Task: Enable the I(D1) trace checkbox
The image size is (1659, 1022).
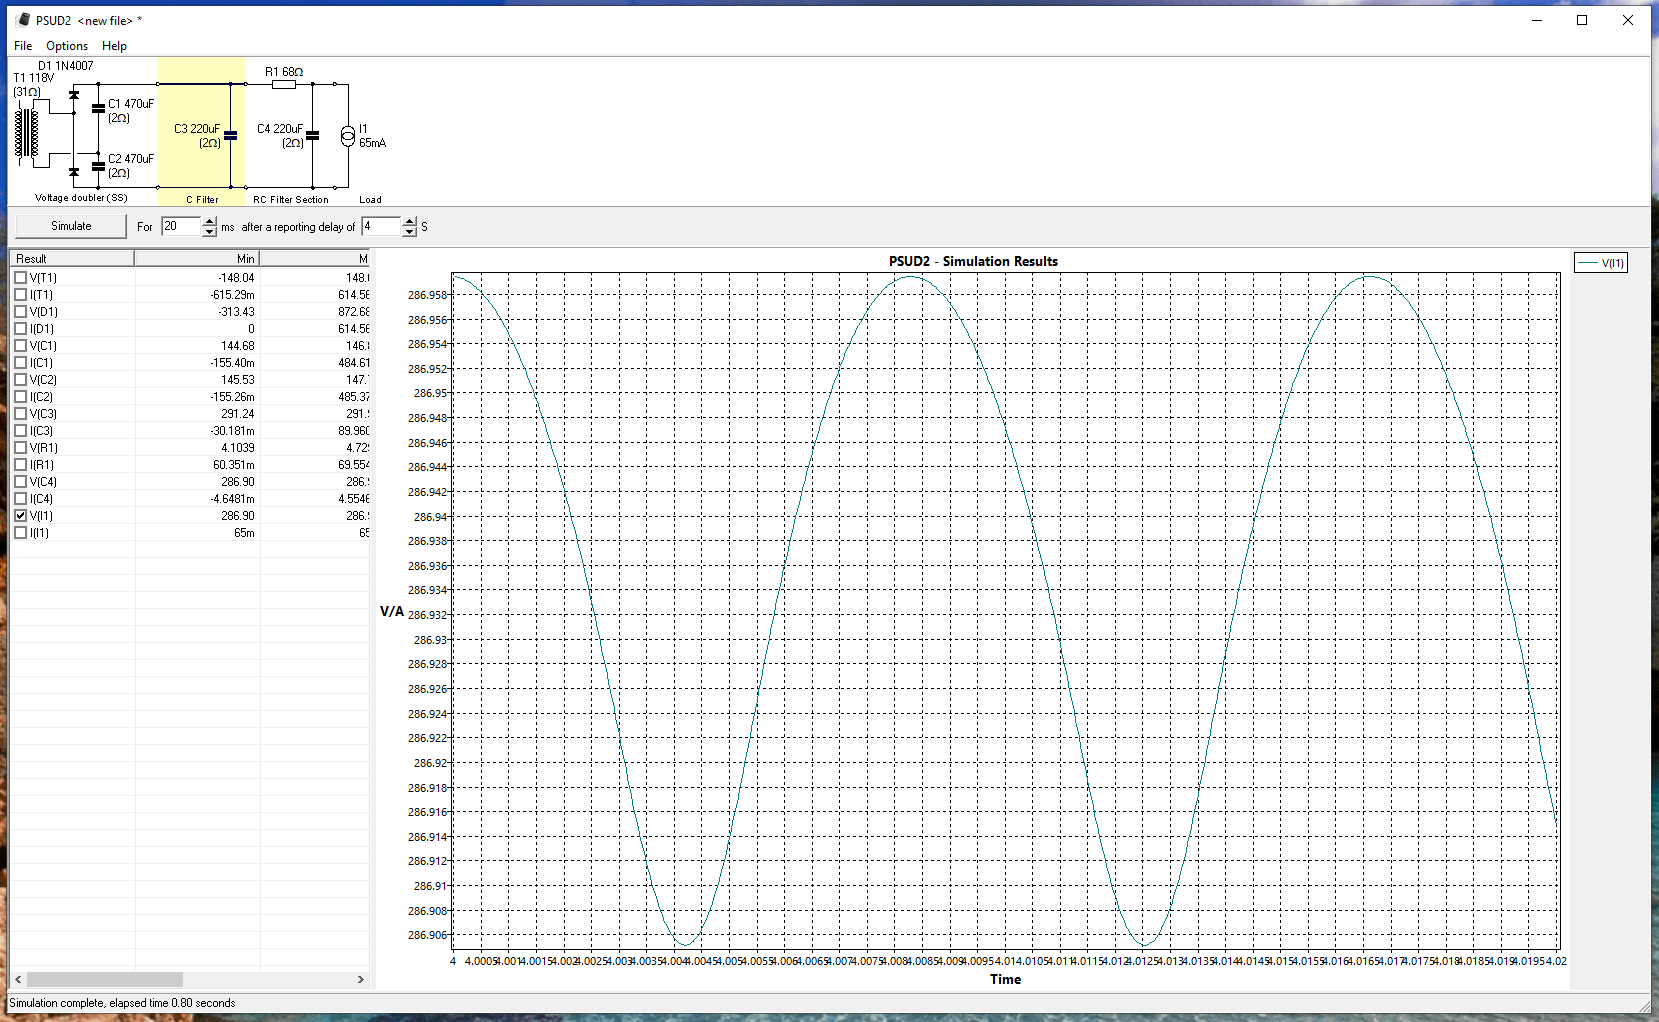Action: (x=20, y=329)
